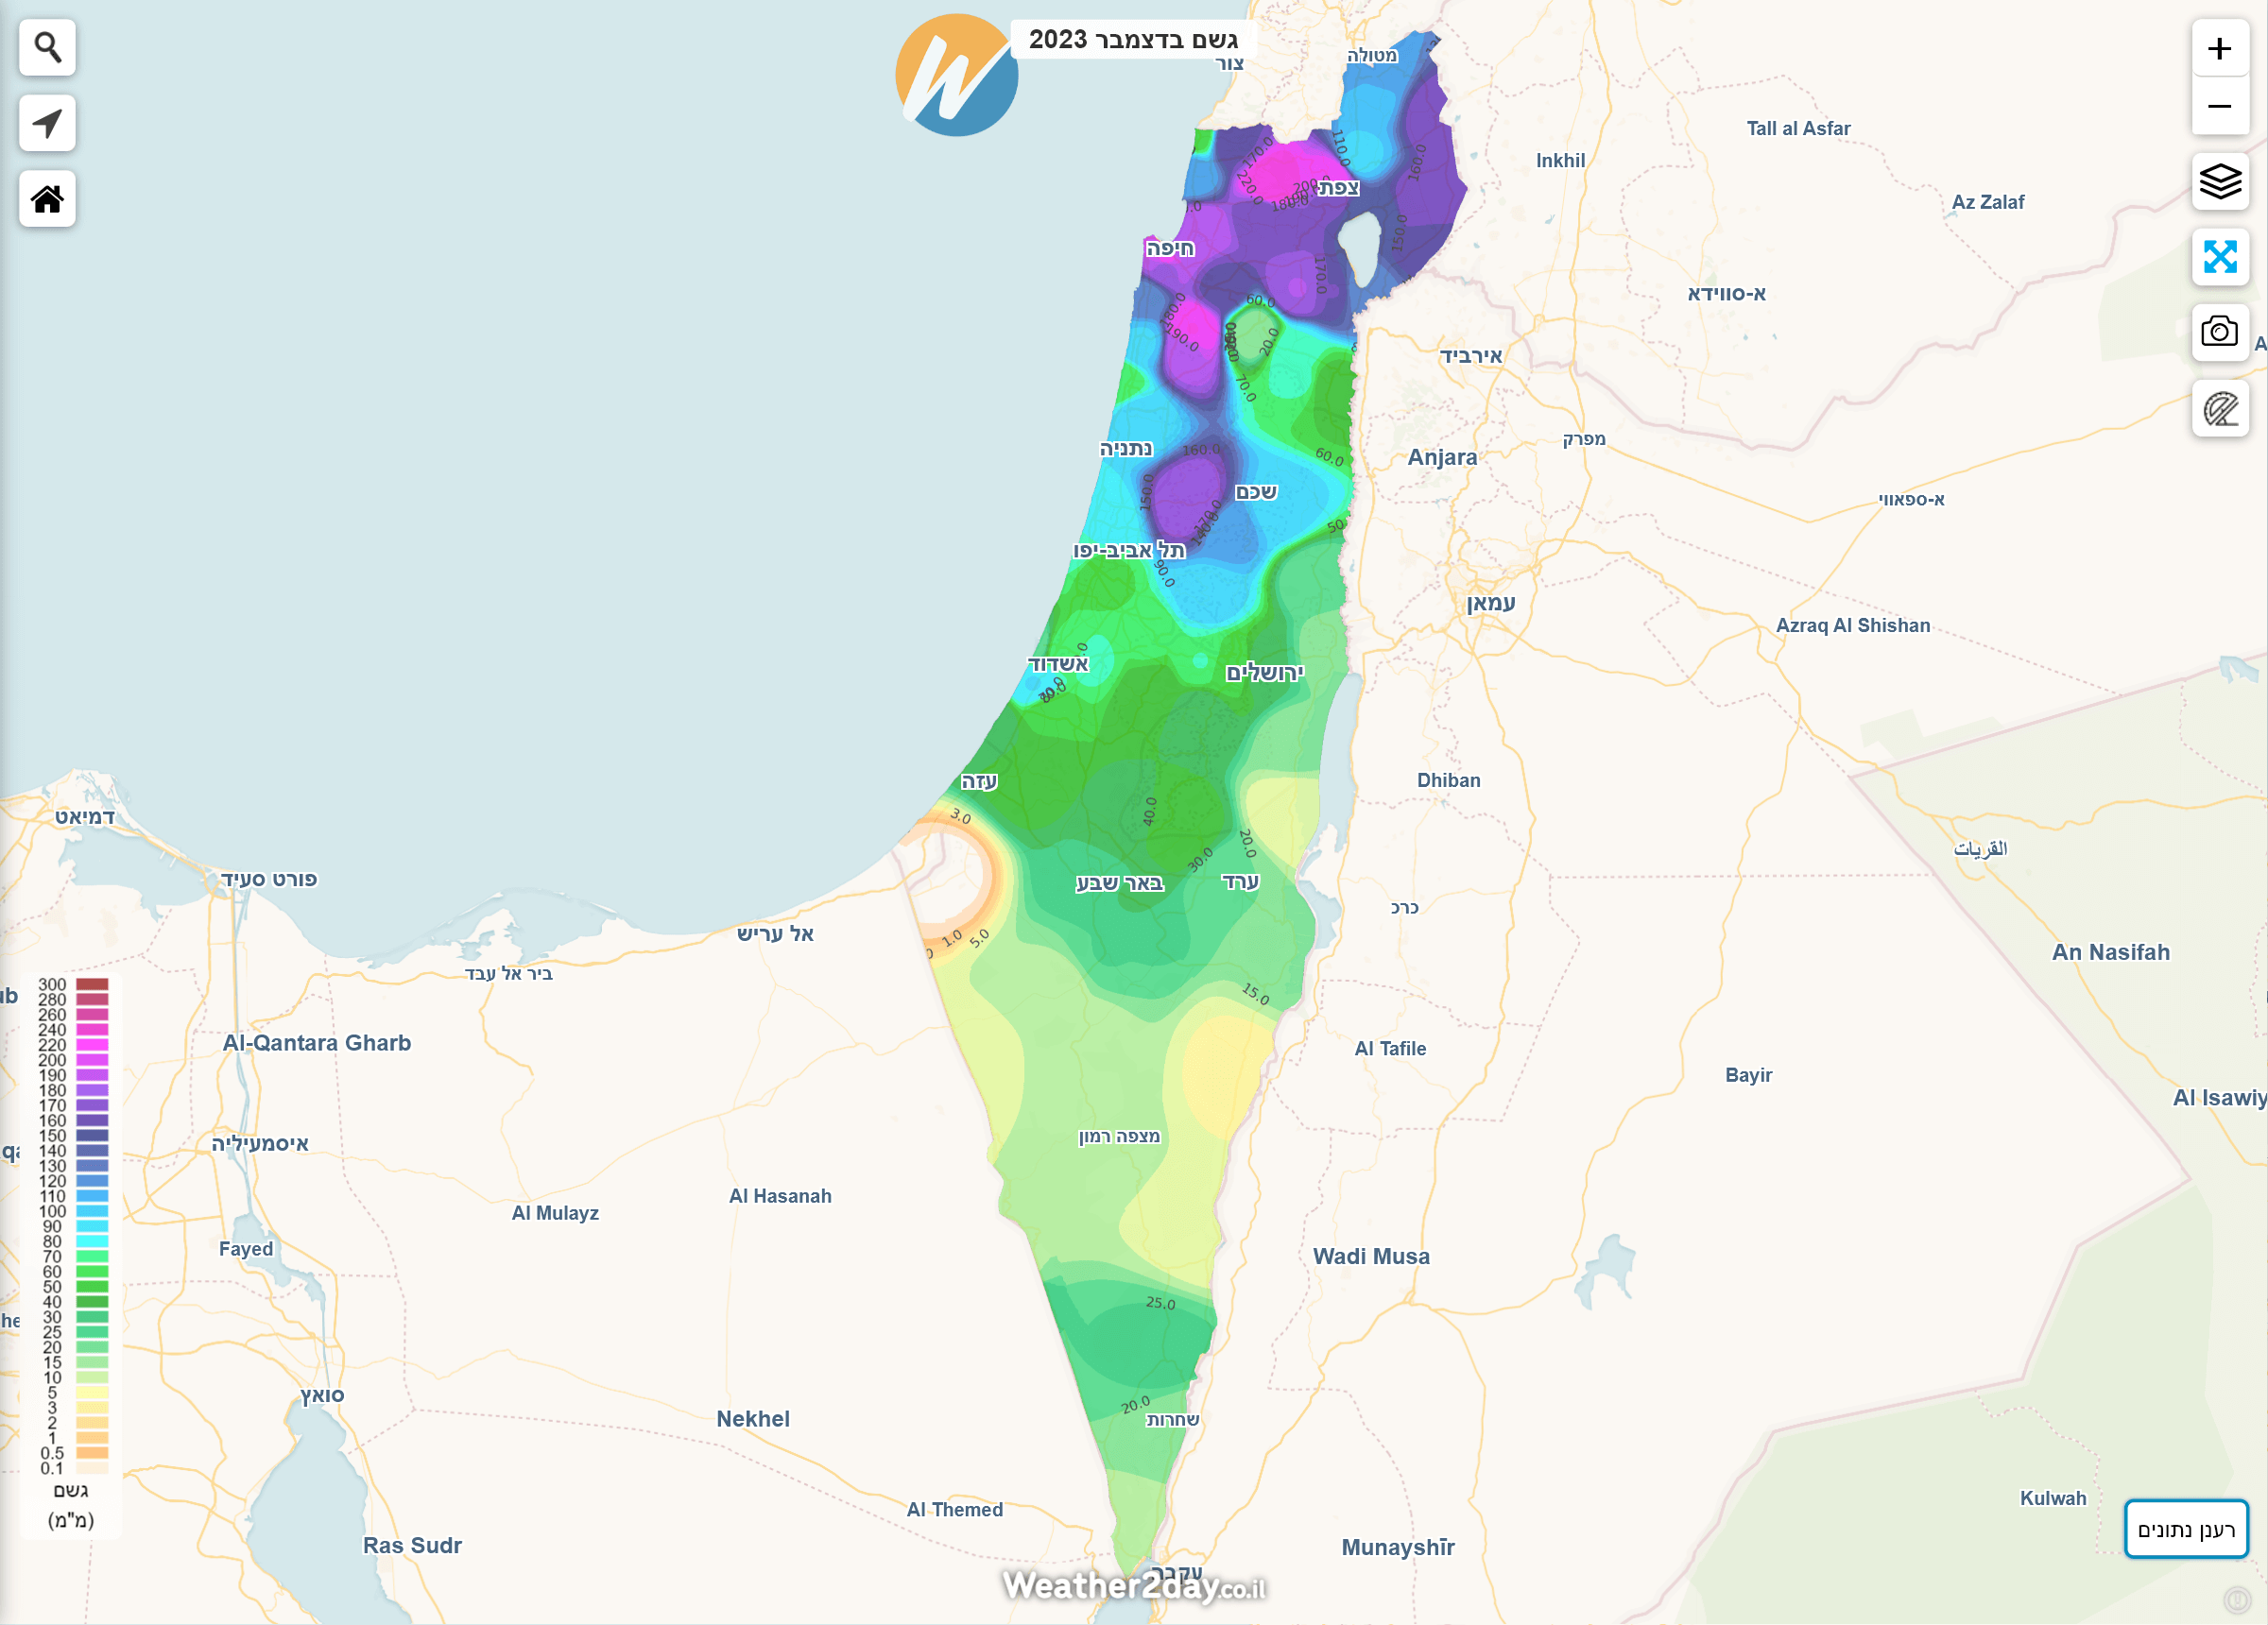Click the 100 mm cyan legend swatch
Screen dimensions: 2268x1625
(x=92, y=1211)
